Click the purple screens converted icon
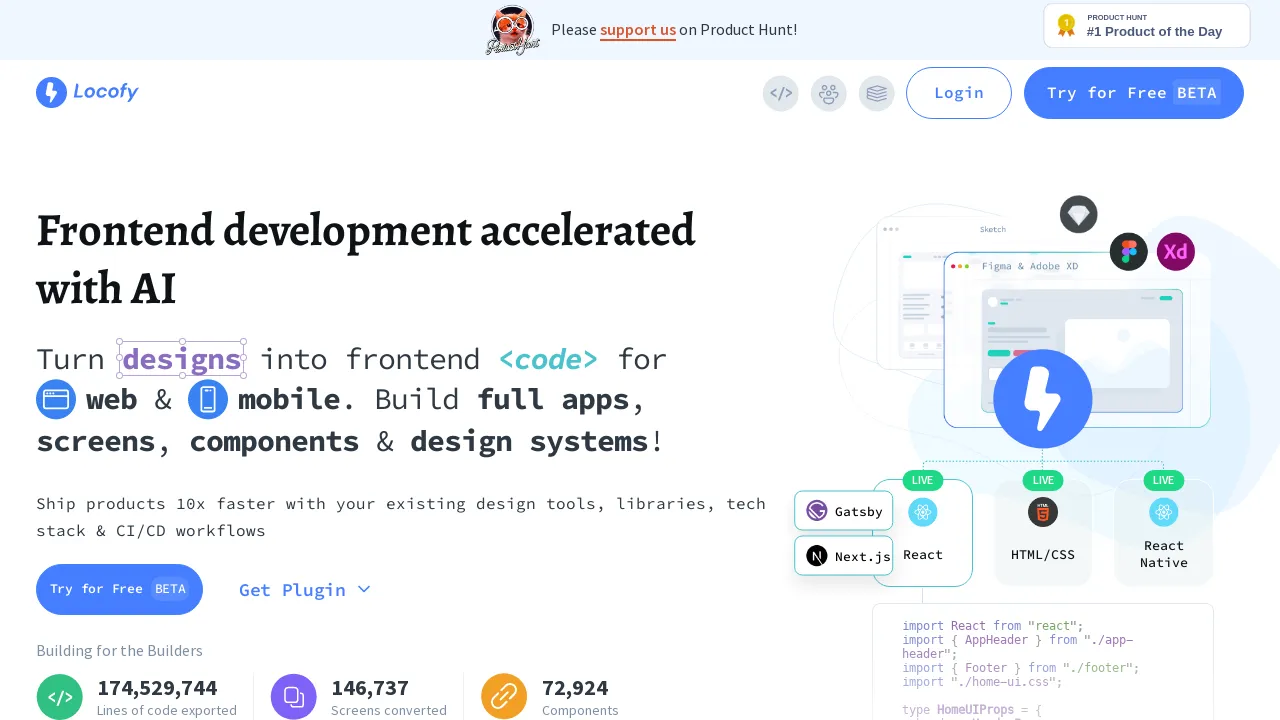 pyautogui.click(x=294, y=697)
